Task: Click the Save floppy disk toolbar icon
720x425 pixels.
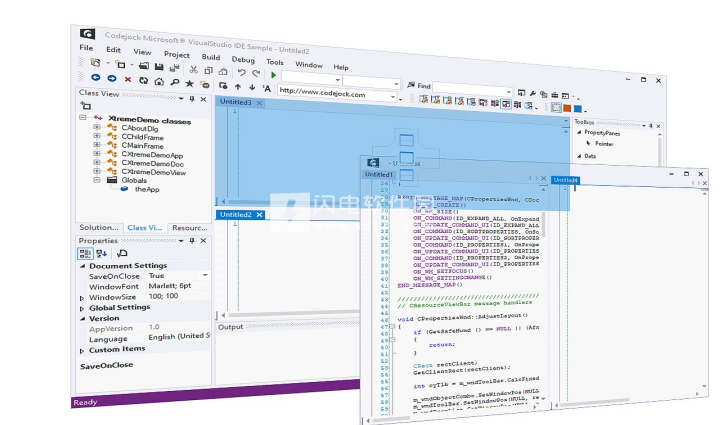Action: 159,67
